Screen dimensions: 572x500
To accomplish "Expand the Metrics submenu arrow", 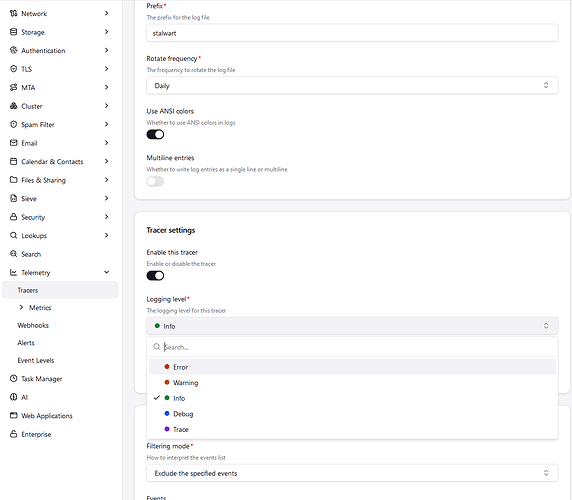I will pos(21,307).
